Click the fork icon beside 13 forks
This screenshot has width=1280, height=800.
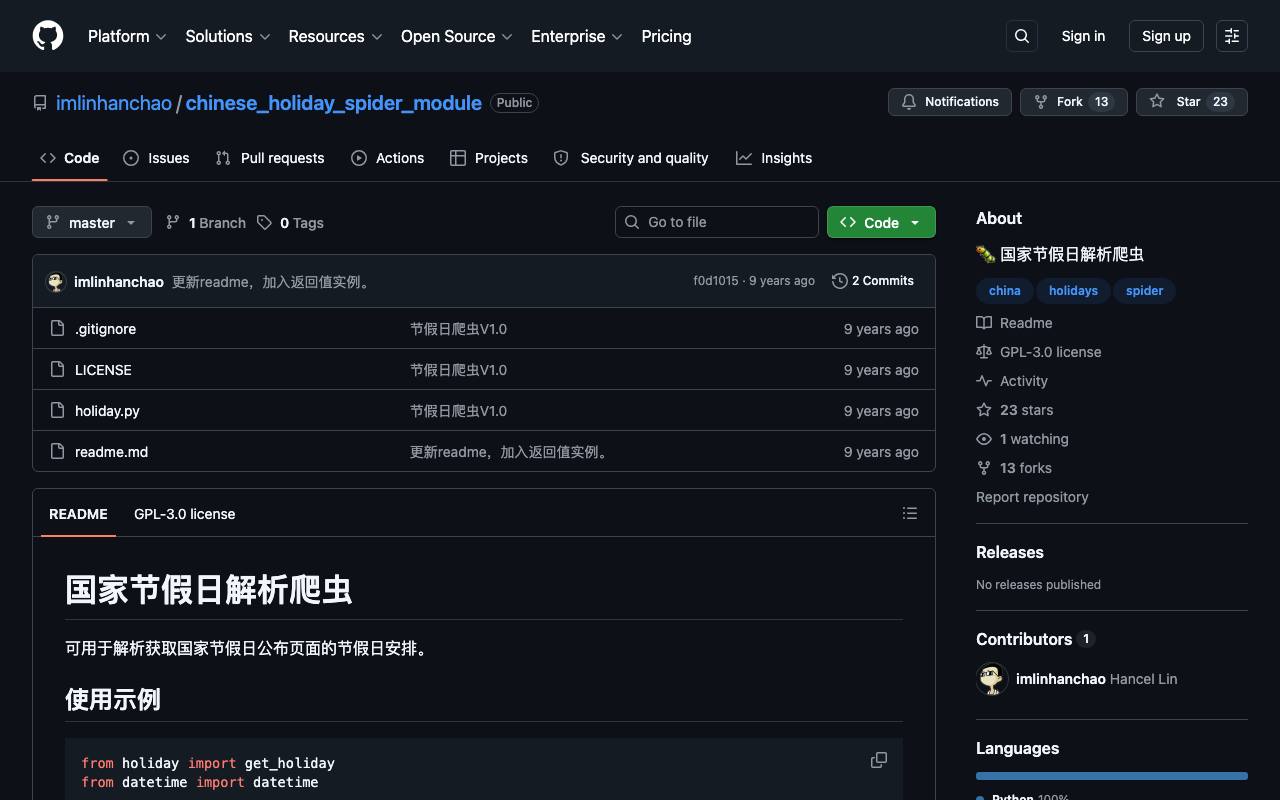pyautogui.click(x=984, y=468)
